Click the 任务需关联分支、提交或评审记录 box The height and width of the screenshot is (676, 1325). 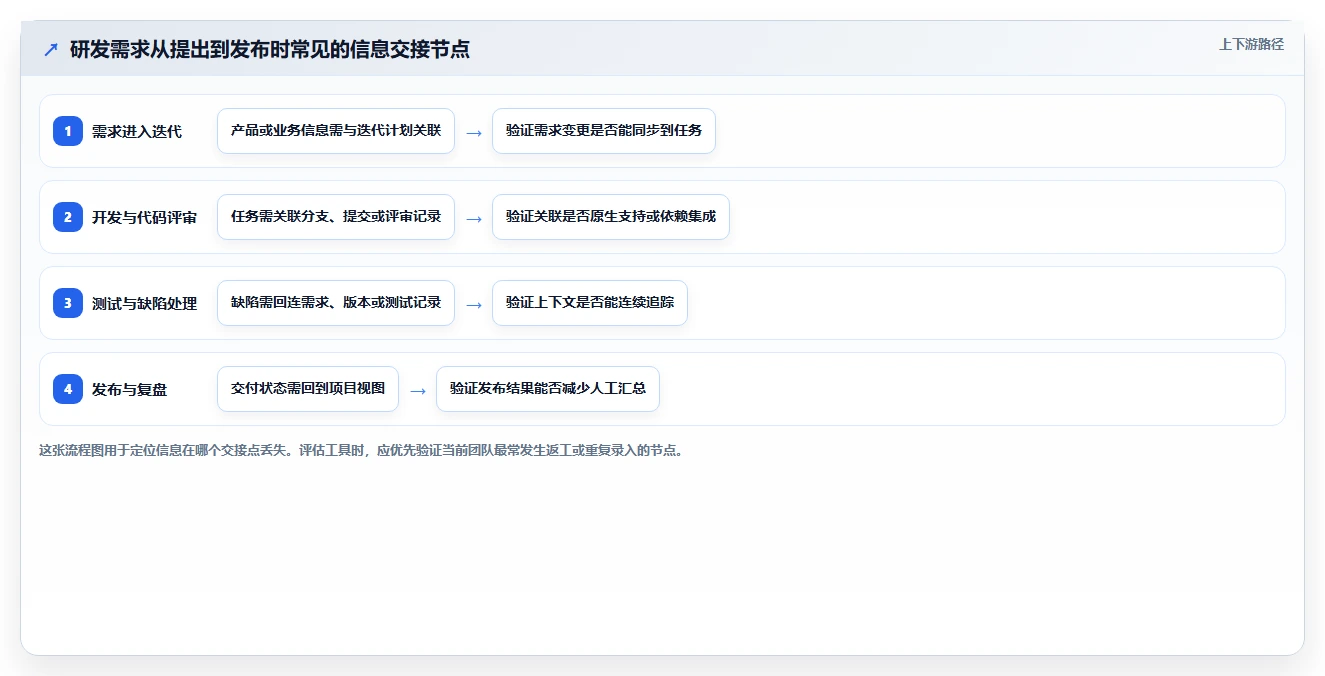point(336,217)
